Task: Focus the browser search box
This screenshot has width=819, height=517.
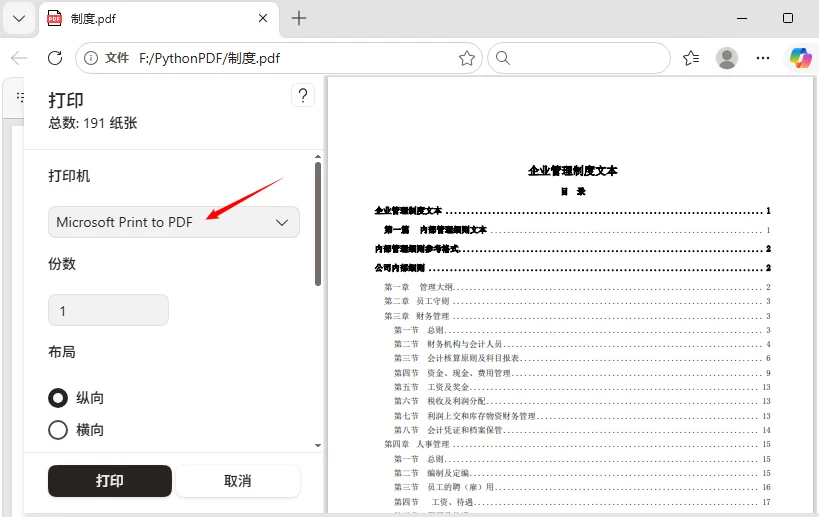Action: click(x=579, y=58)
